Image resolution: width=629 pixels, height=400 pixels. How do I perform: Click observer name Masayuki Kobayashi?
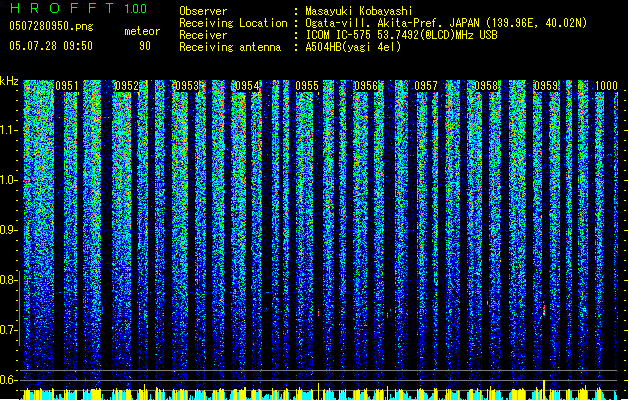(x=359, y=11)
